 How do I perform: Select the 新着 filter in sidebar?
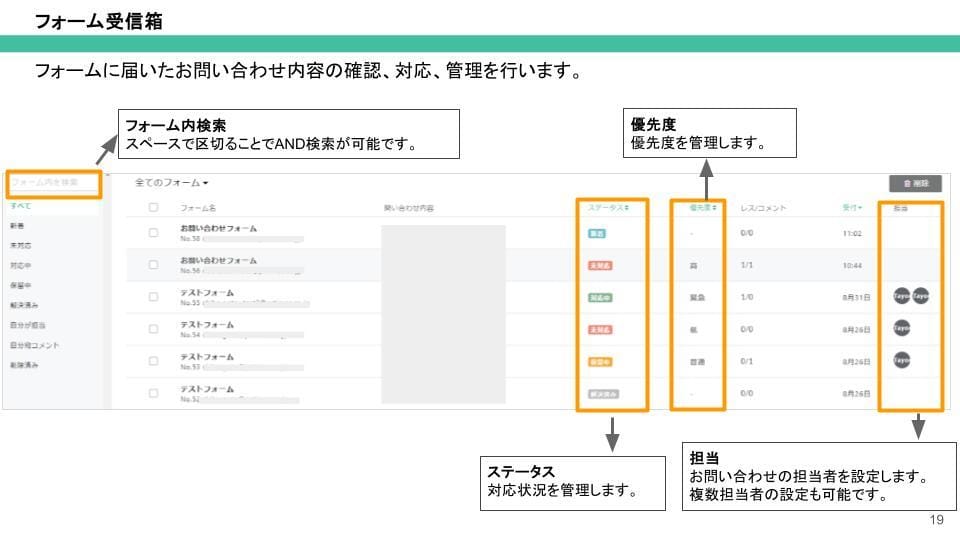[x=17, y=226]
